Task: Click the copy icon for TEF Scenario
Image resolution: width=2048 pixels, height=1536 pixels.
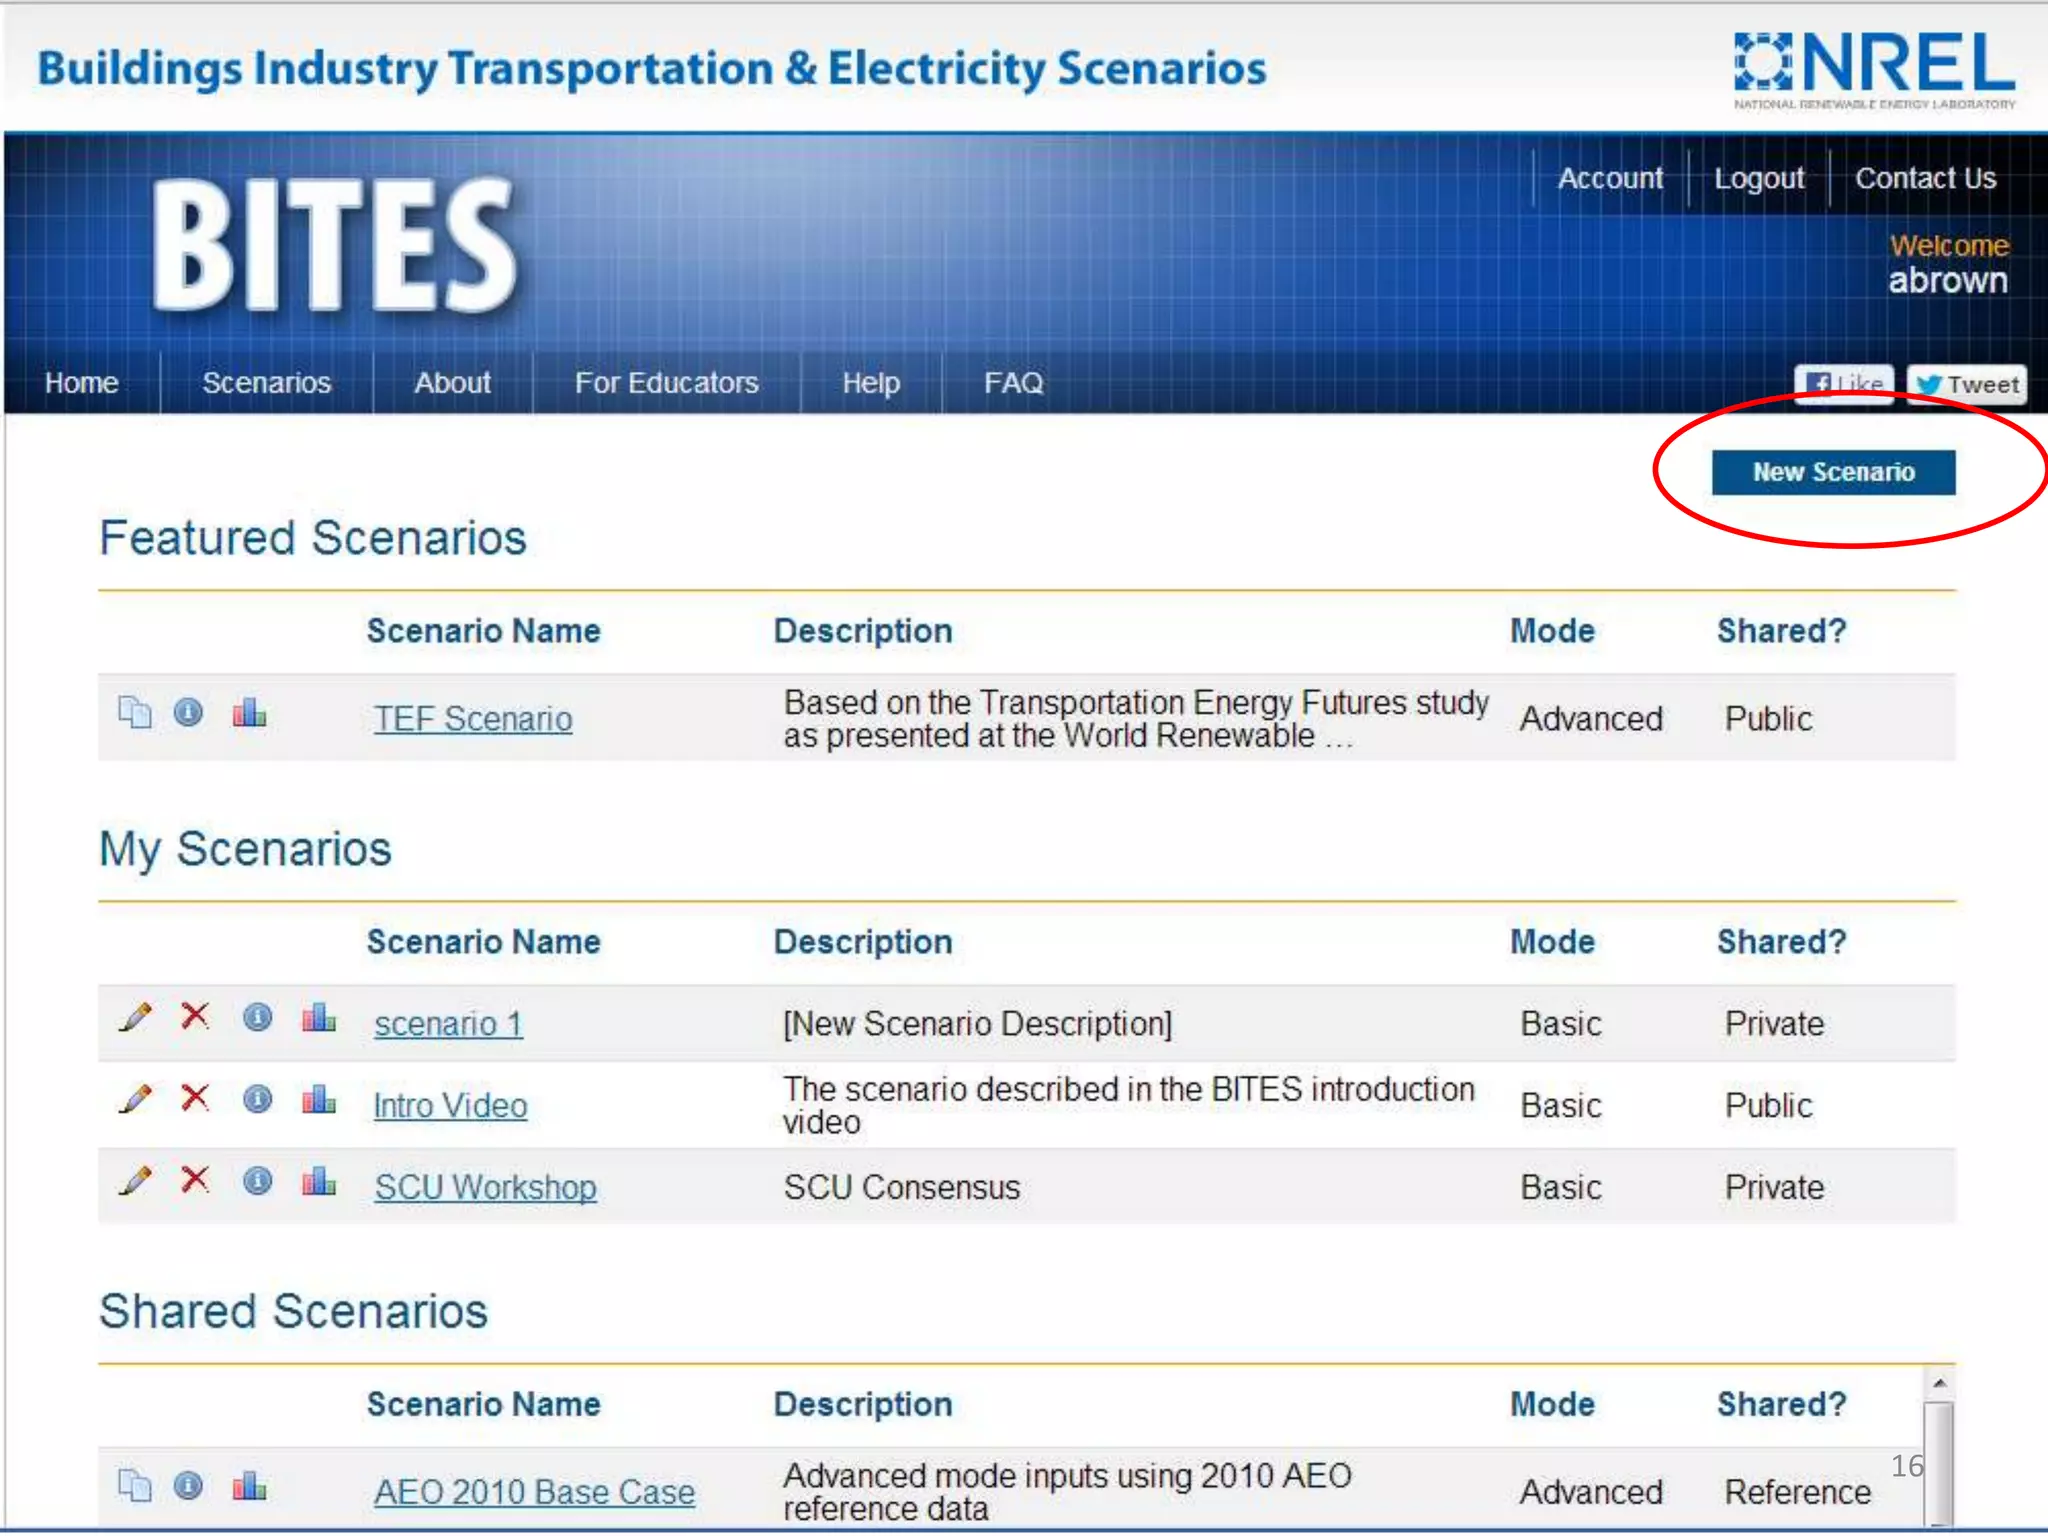Action: tap(134, 713)
